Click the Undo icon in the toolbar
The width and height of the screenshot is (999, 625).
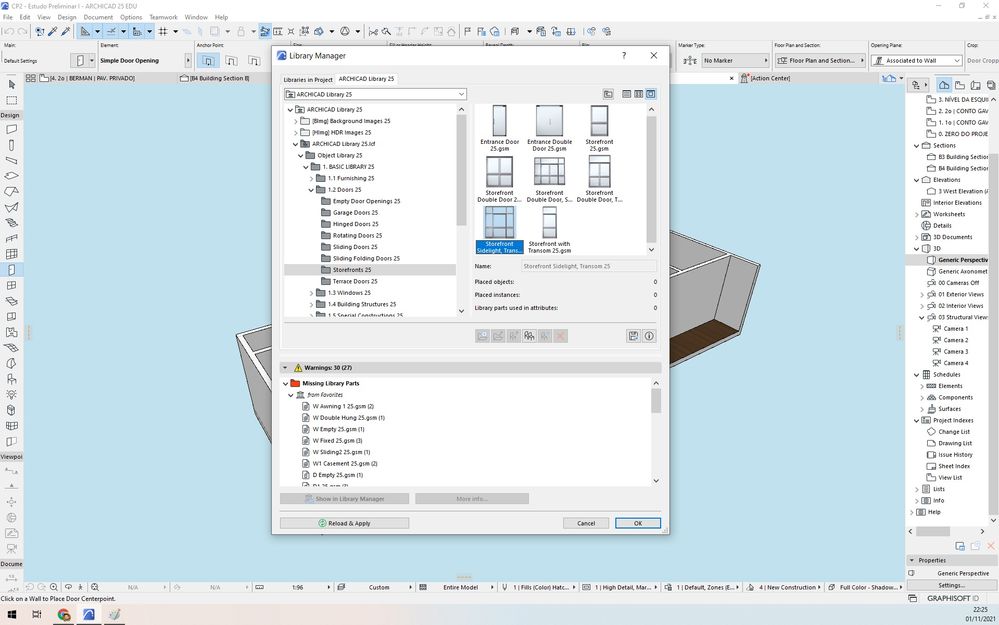[x=8, y=31]
